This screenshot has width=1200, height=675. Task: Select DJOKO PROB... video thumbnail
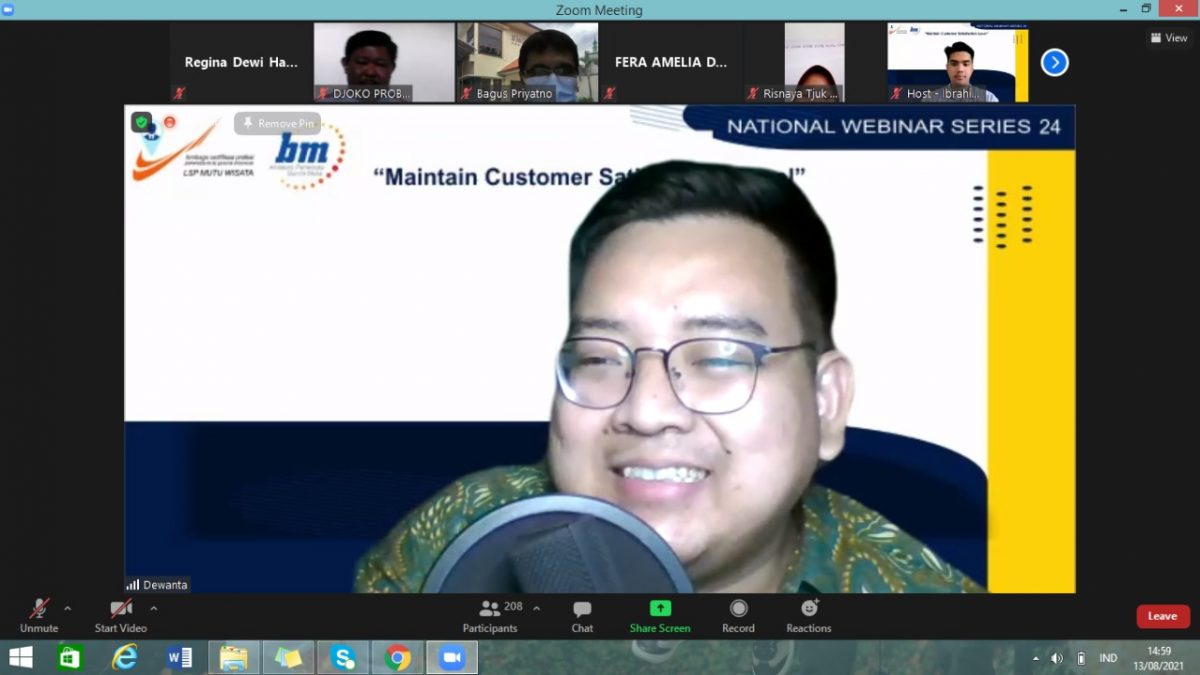tap(384, 62)
